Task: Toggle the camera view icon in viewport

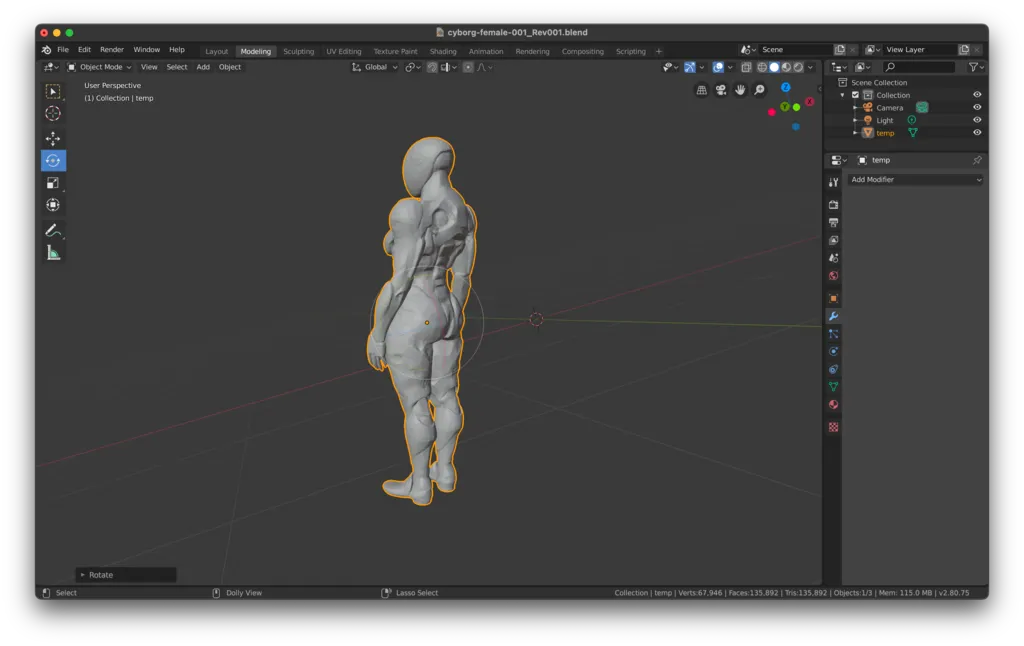Action: (721, 90)
